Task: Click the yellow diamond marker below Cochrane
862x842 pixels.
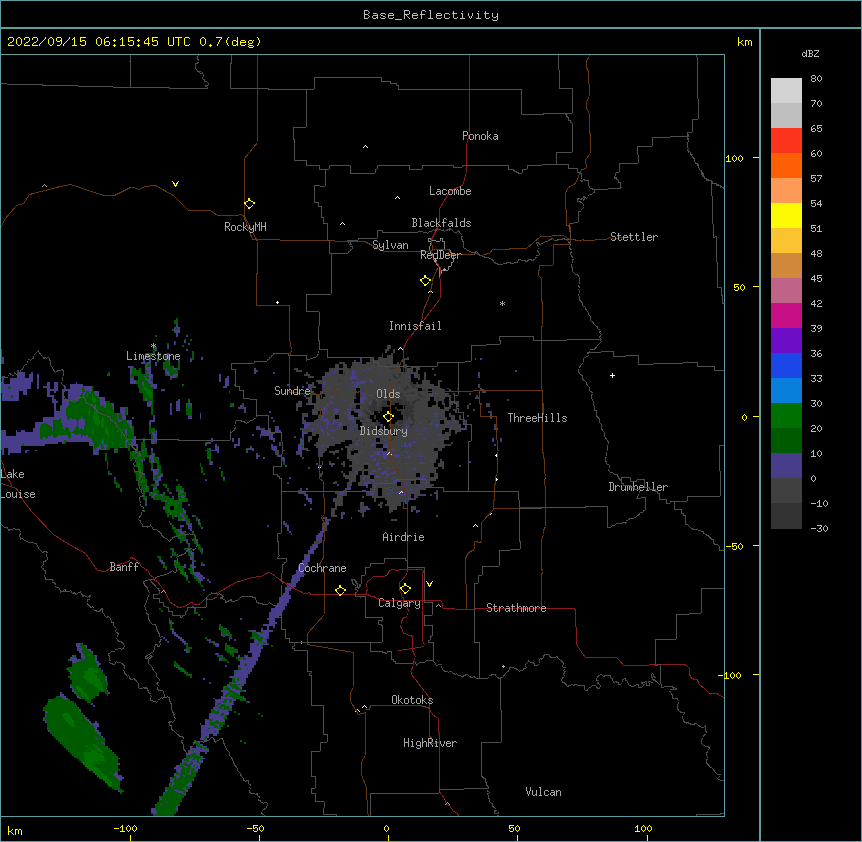Action: pos(340,590)
